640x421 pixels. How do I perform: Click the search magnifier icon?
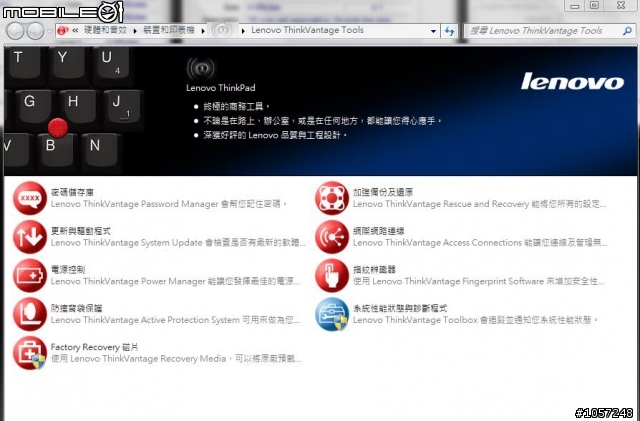coord(627,31)
